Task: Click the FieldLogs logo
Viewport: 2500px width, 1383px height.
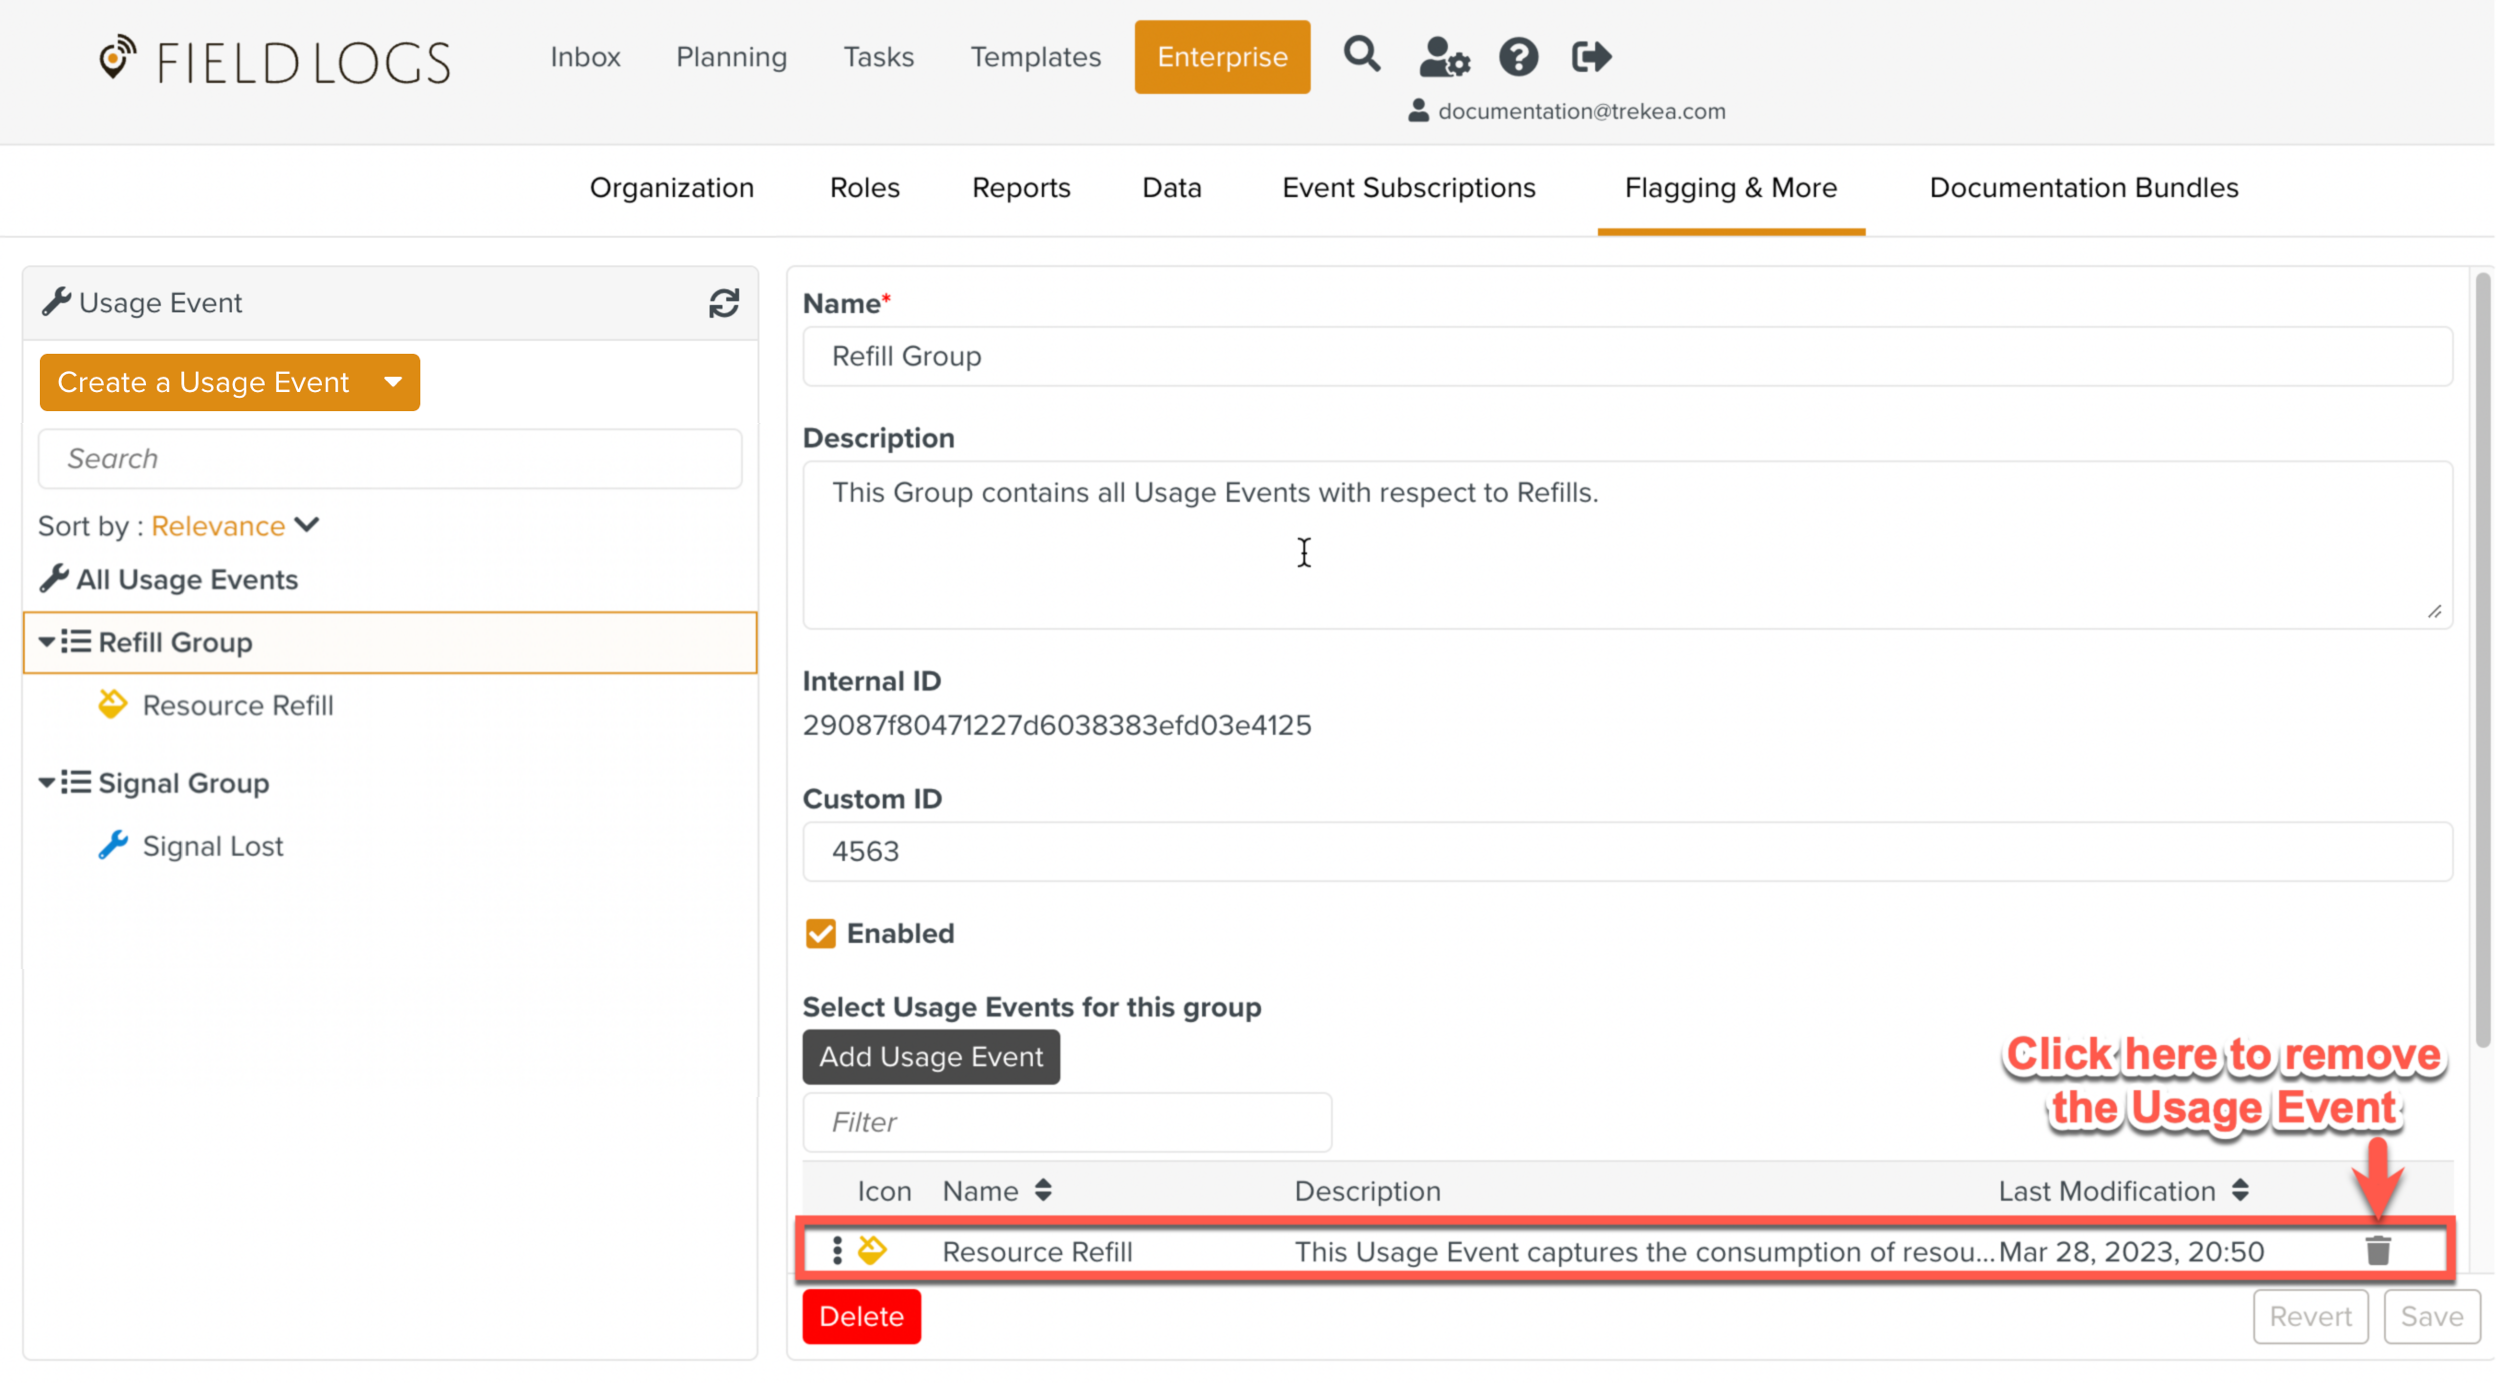Action: pyautogui.click(x=275, y=62)
